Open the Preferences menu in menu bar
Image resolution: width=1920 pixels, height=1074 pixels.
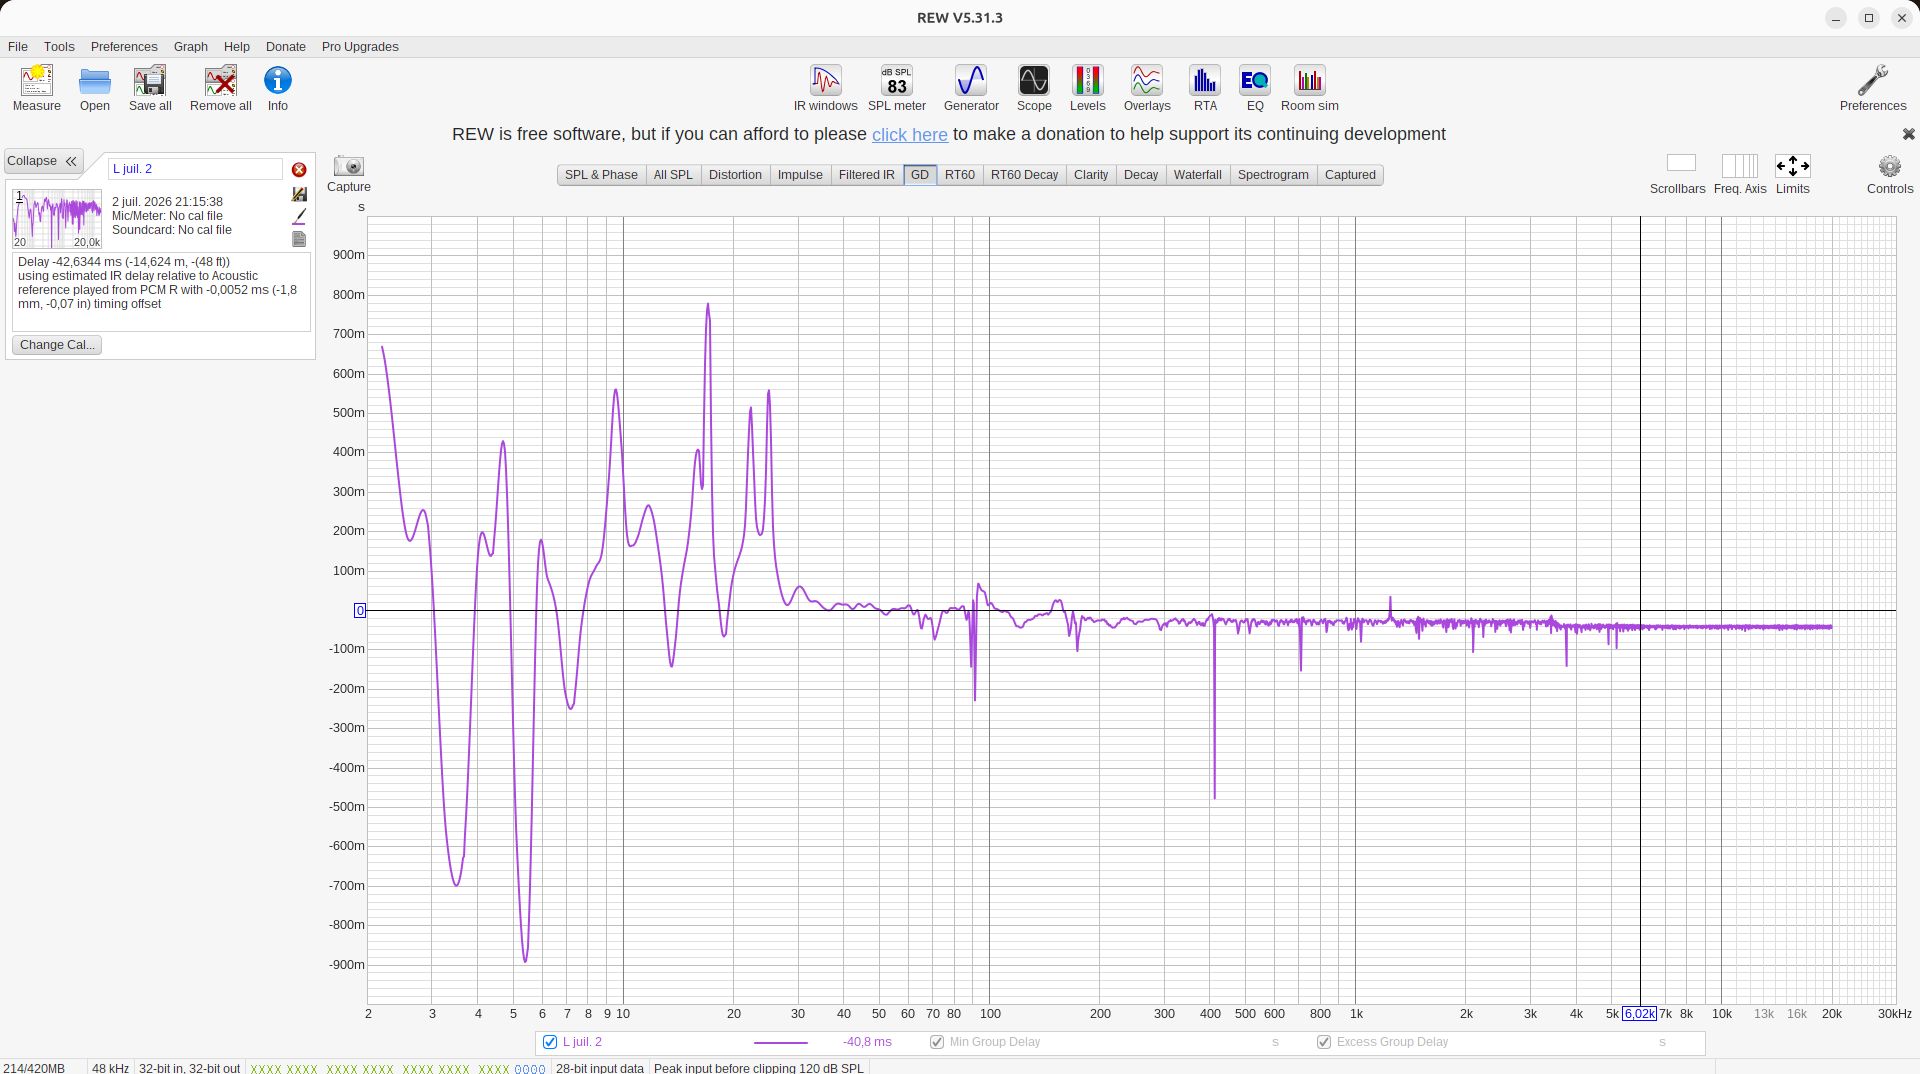pyautogui.click(x=124, y=47)
